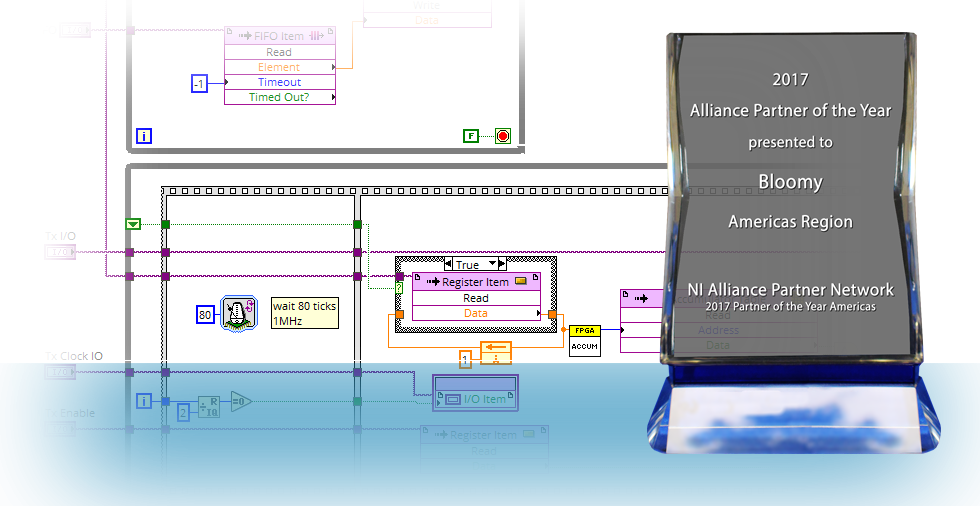Click the purple node right of FPGA ACCUM
The image size is (980, 506).
click(x=641, y=322)
